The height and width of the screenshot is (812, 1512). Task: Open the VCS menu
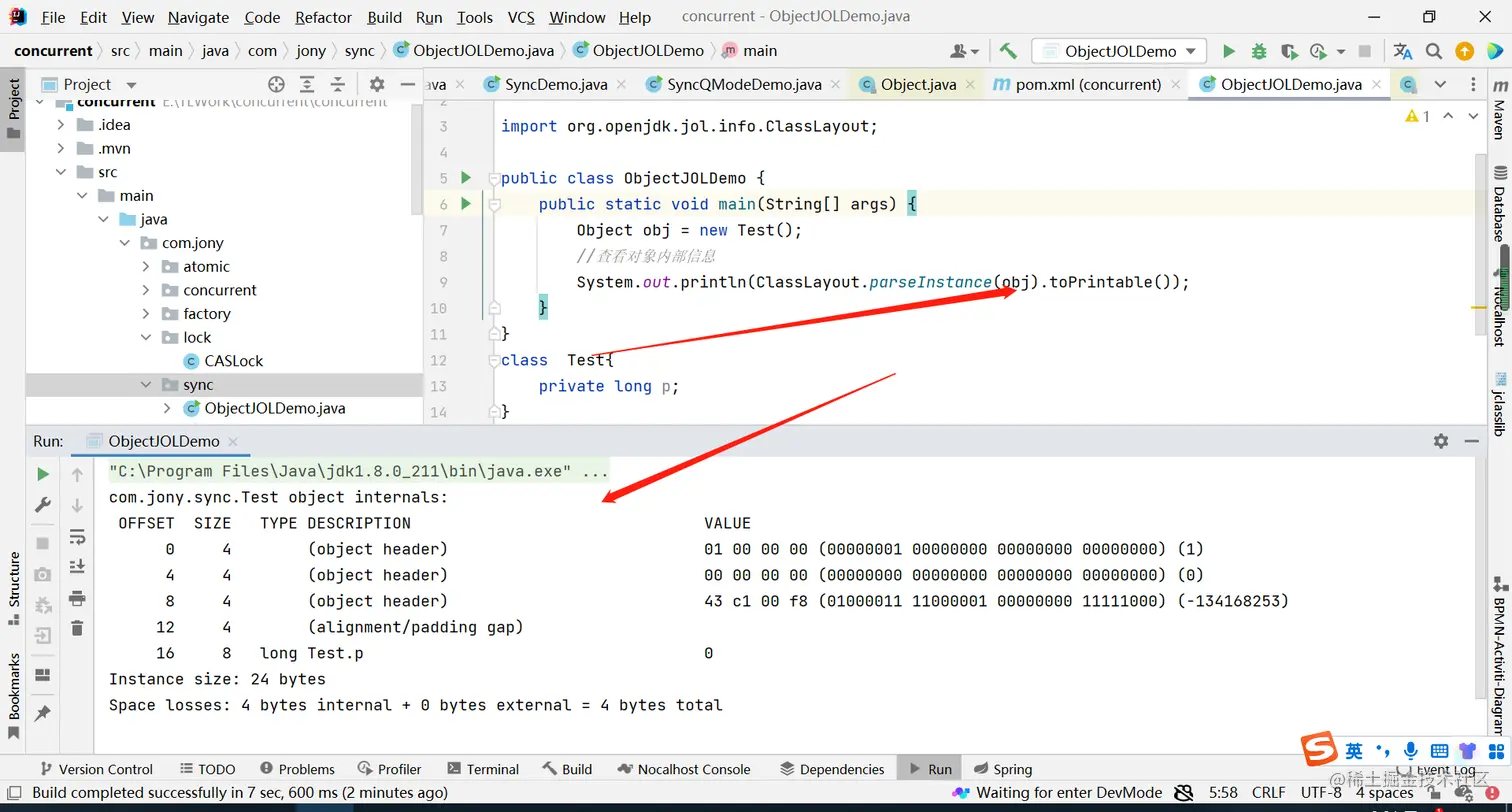click(x=521, y=17)
